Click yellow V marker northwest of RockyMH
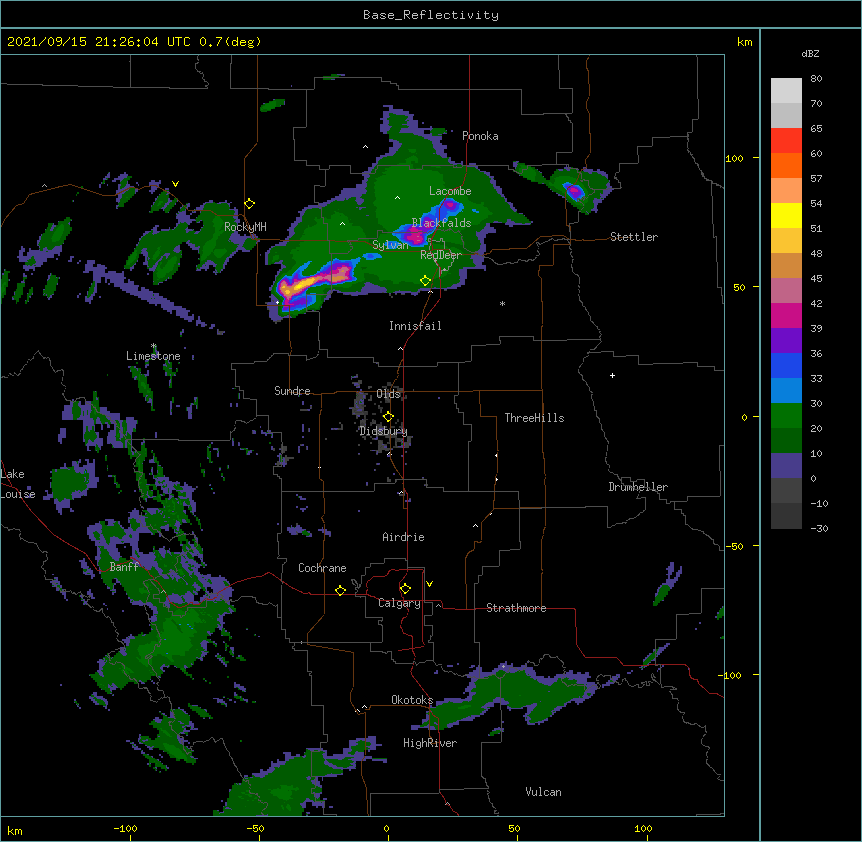The height and width of the screenshot is (842, 862). pyautogui.click(x=175, y=184)
